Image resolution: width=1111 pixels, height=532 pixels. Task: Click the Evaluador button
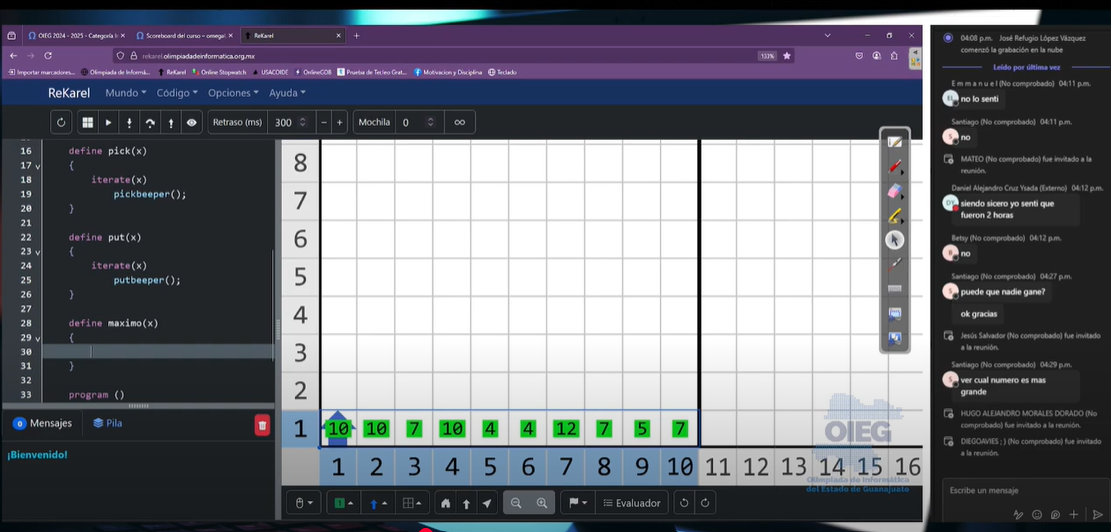pos(630,504)
